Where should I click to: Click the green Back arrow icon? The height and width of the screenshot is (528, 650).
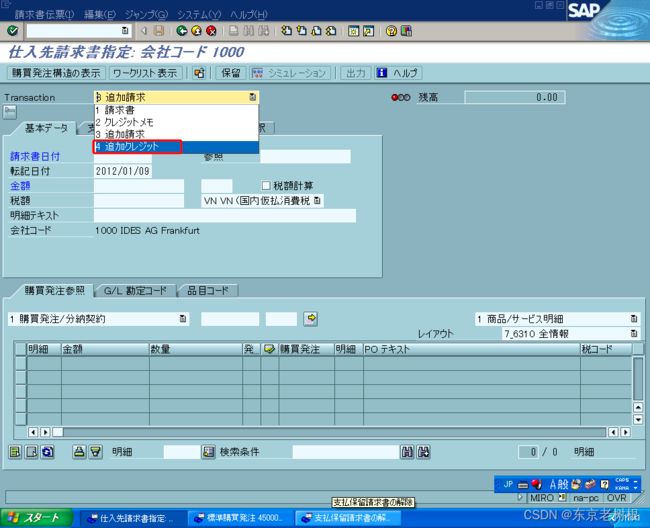(182, 31)
